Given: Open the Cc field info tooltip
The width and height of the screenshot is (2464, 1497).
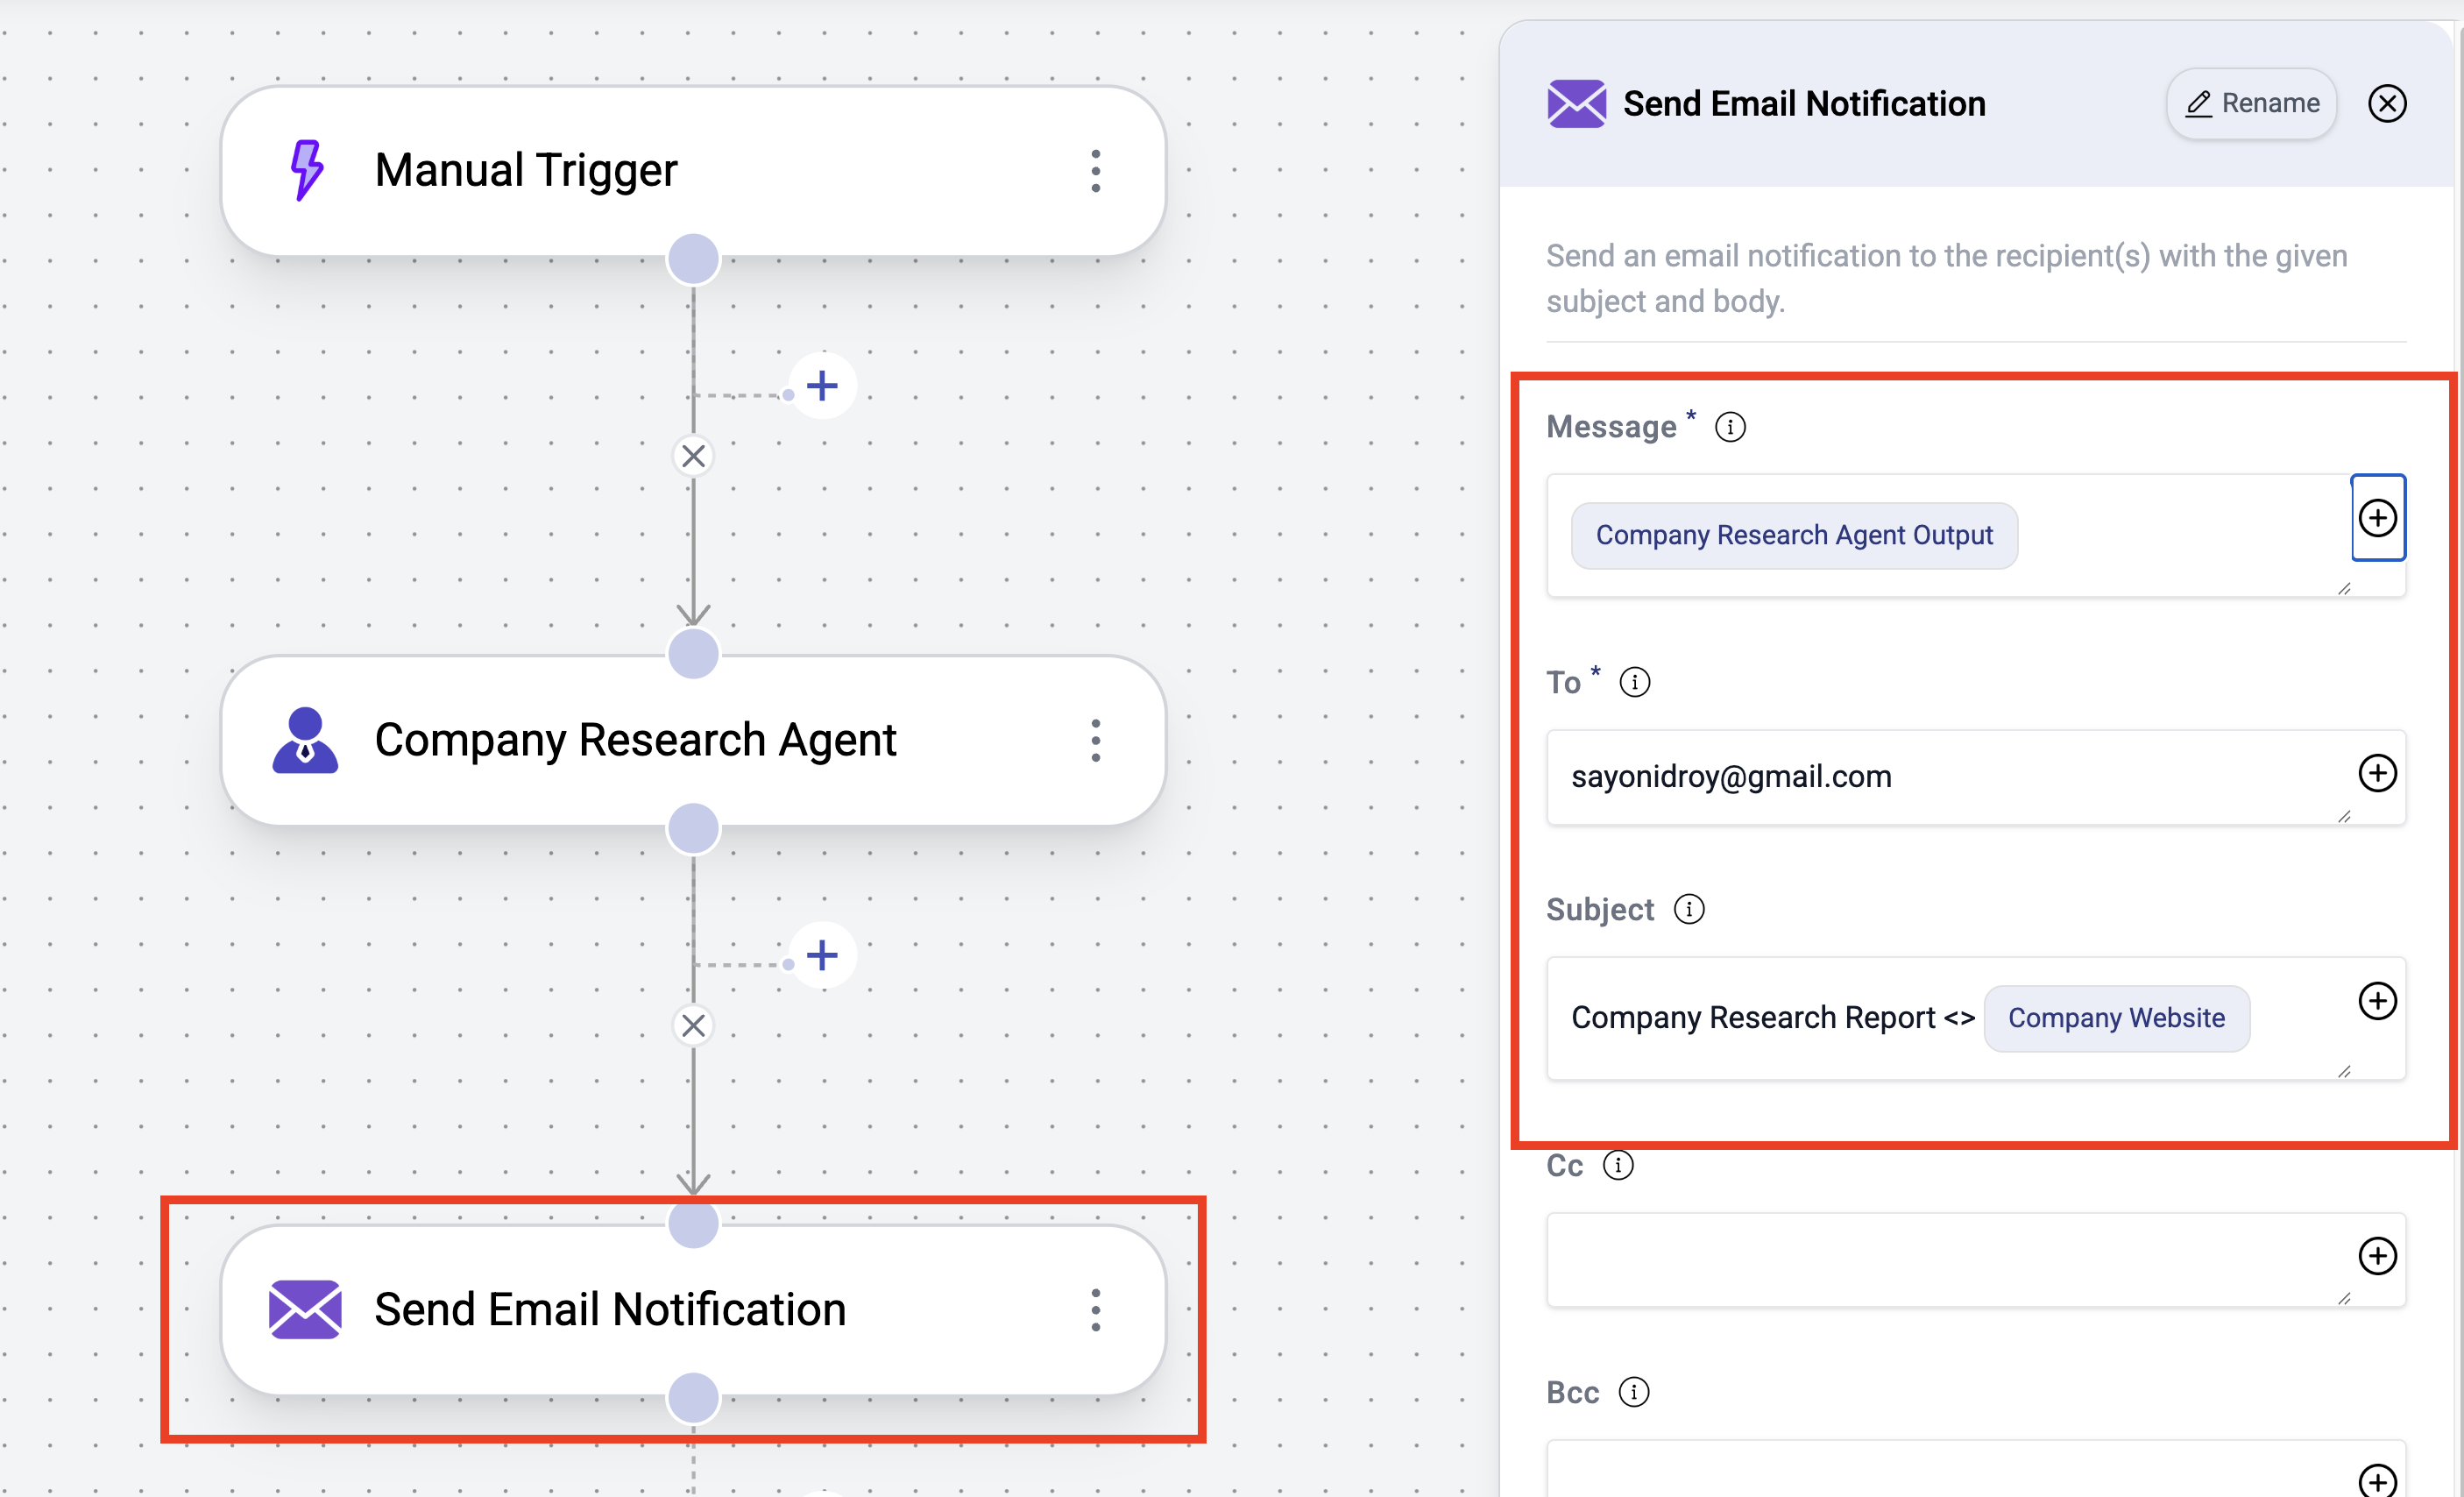Looking at the screenshot, I should pyautogui.click(x=1618, y=1164).
